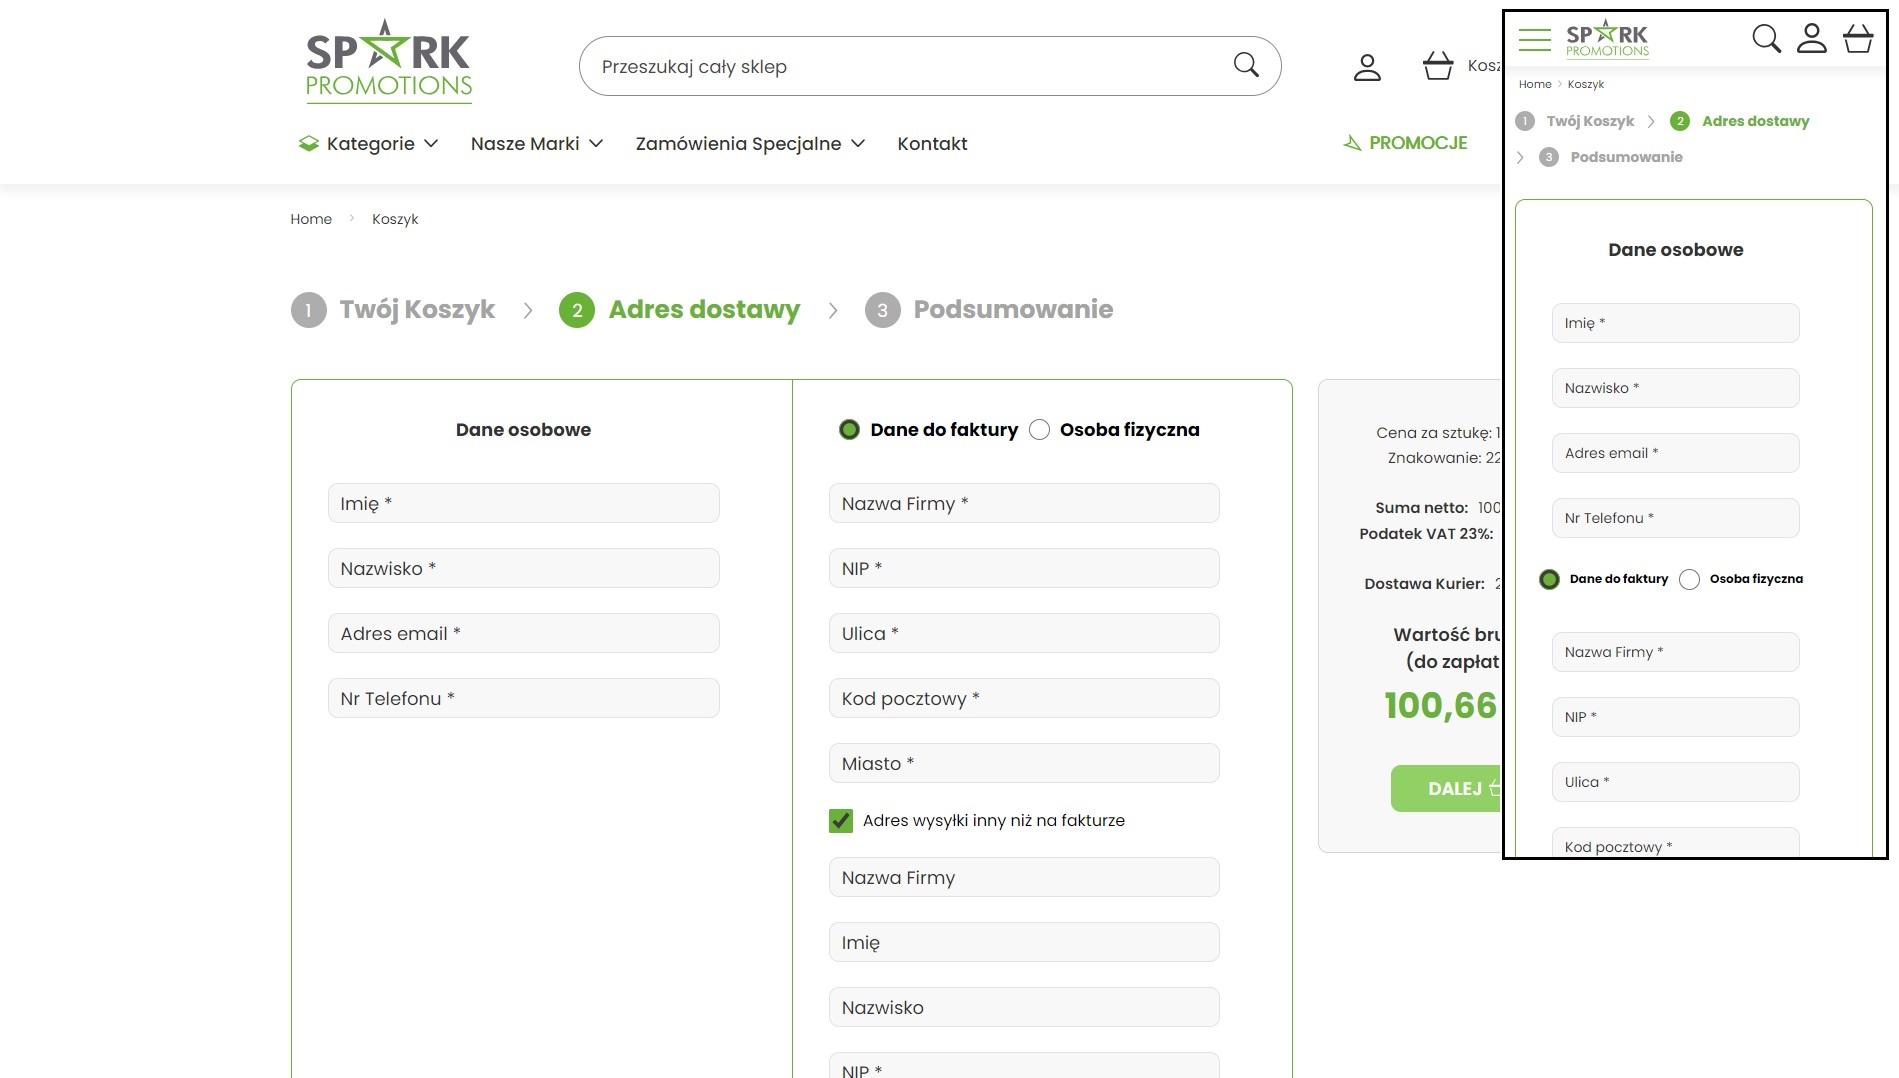
Task: Click the desktop Nazwa Firmy * required field
Action: 1024,503
